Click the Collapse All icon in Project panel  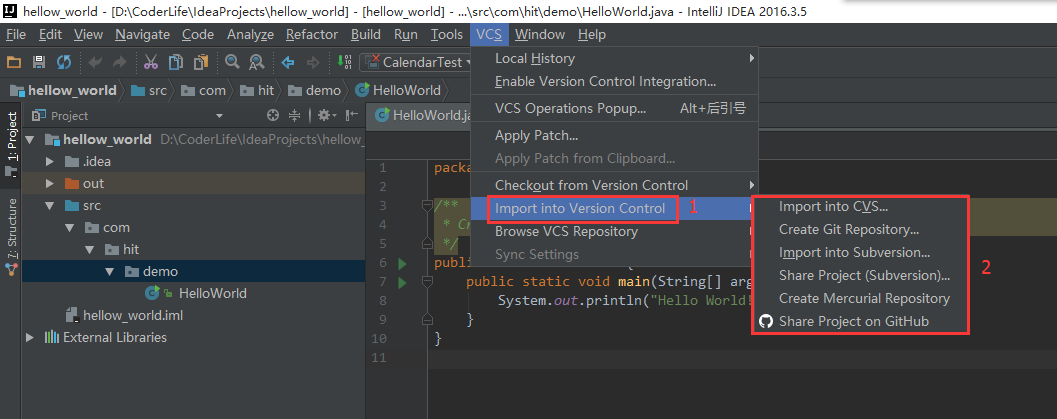click(x=294, y=115)
